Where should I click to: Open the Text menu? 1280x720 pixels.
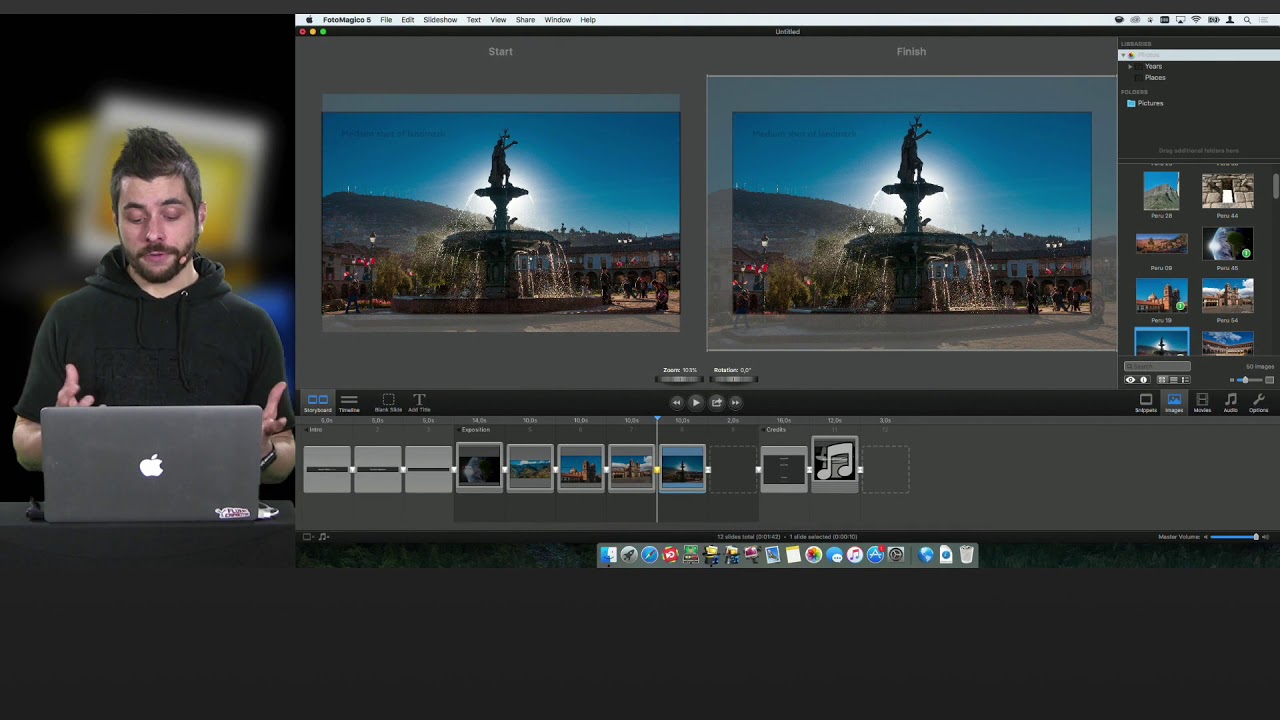click(473, 20)
